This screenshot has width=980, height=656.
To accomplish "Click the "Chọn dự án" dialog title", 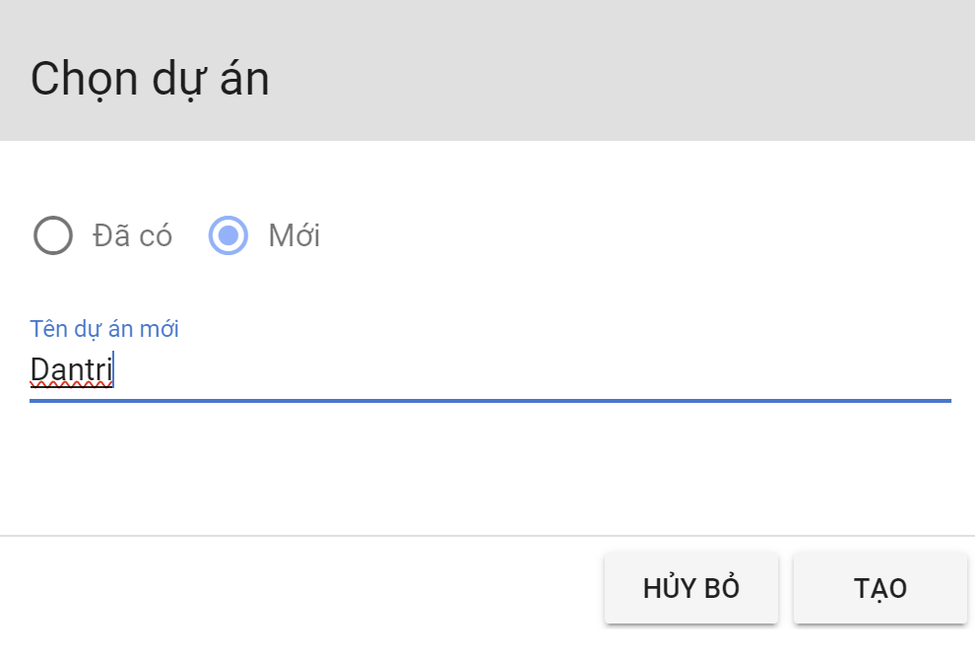I will [x=150, y=79].
